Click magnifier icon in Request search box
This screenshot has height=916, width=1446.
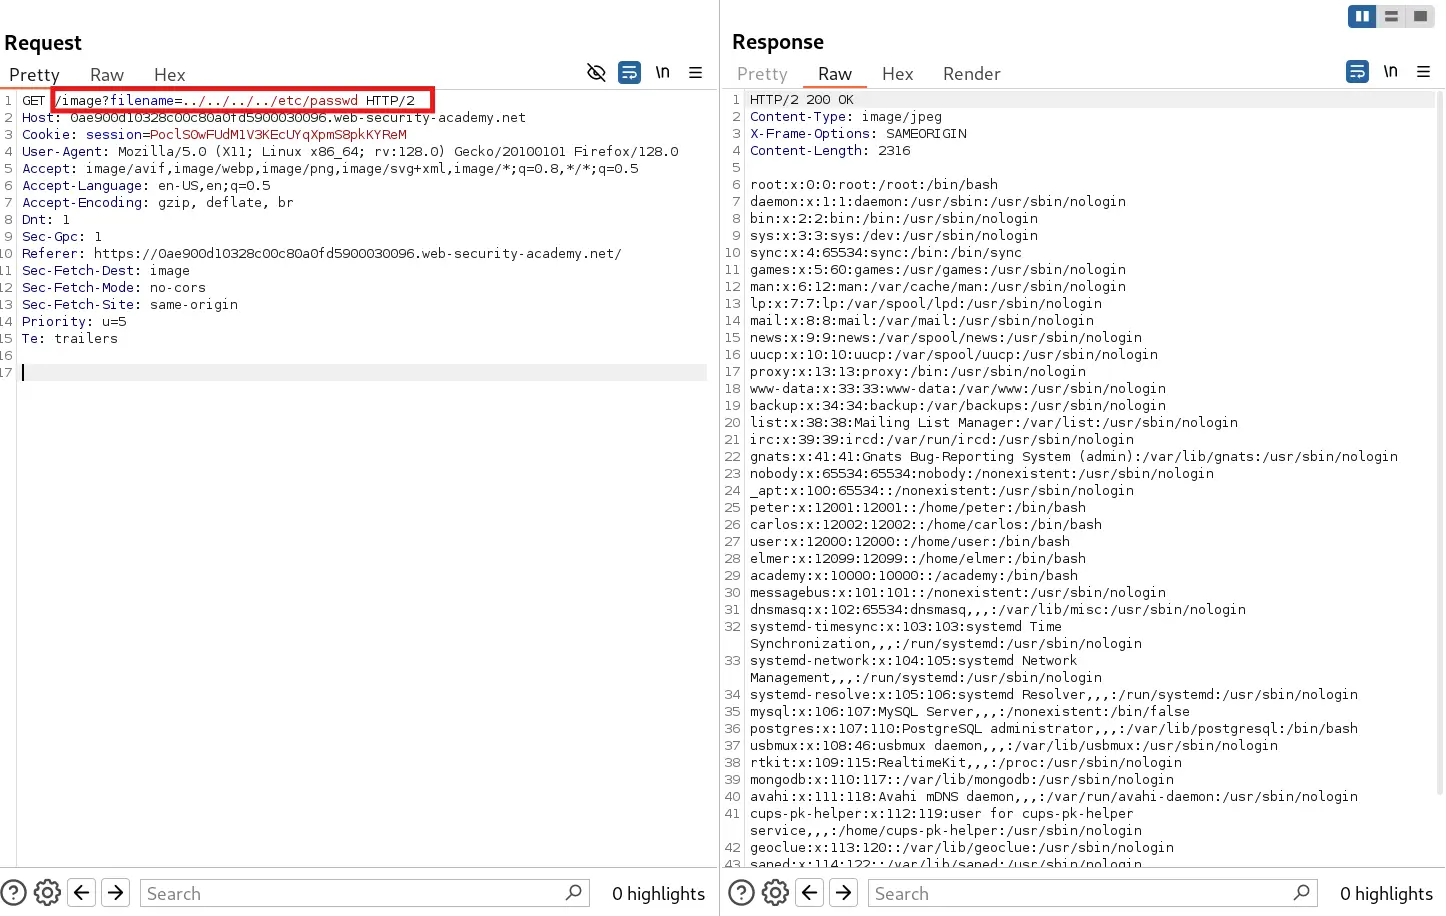(574, 892)
